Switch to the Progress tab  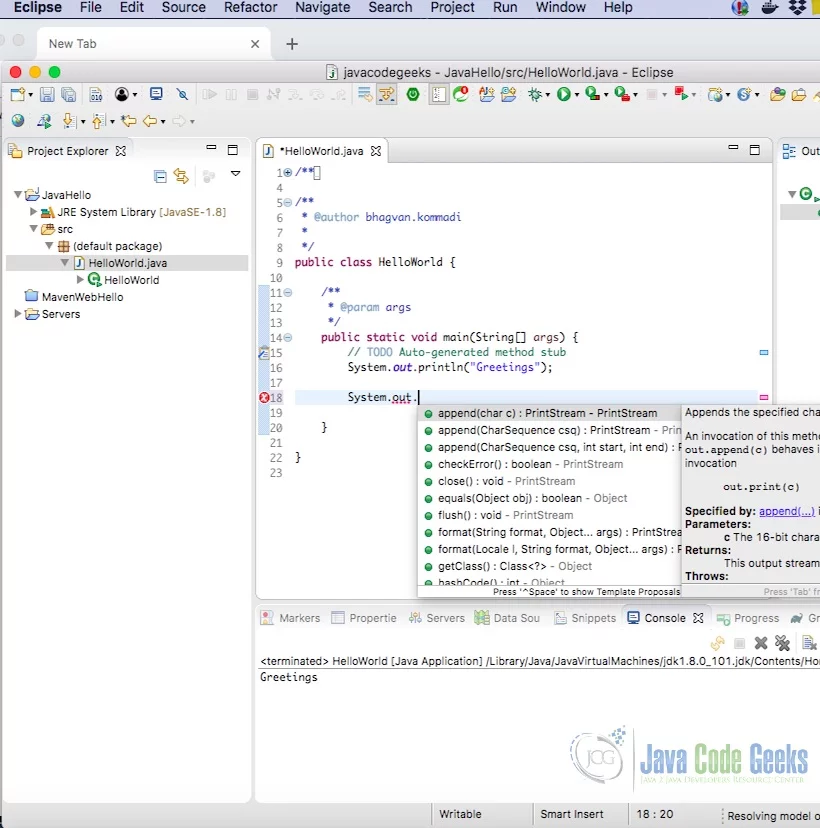(748, 618)
